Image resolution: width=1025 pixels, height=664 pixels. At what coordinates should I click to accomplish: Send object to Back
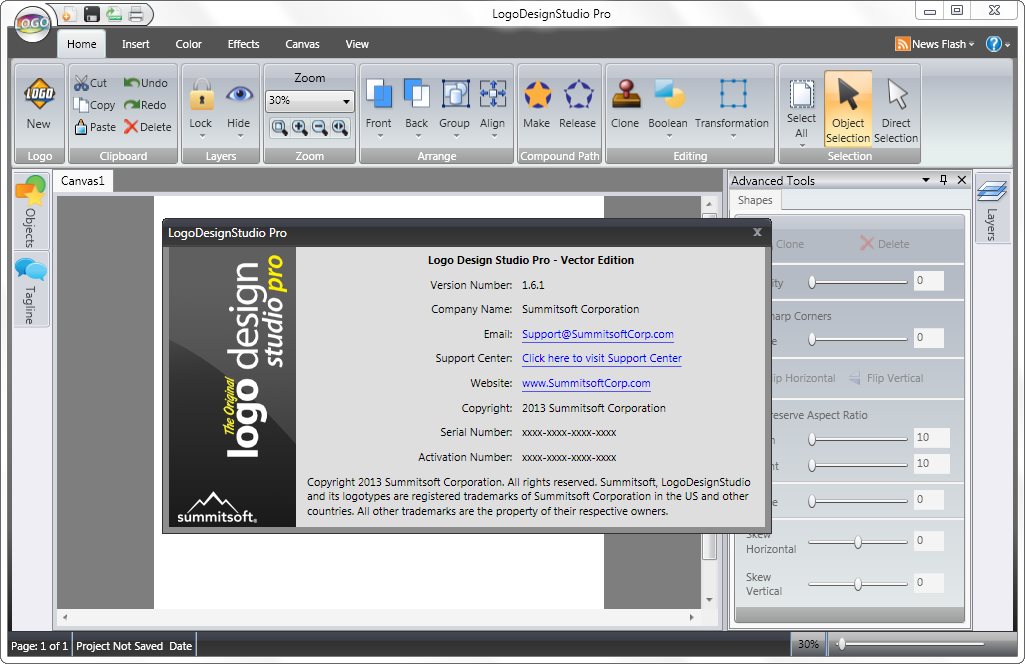(416, 93)
